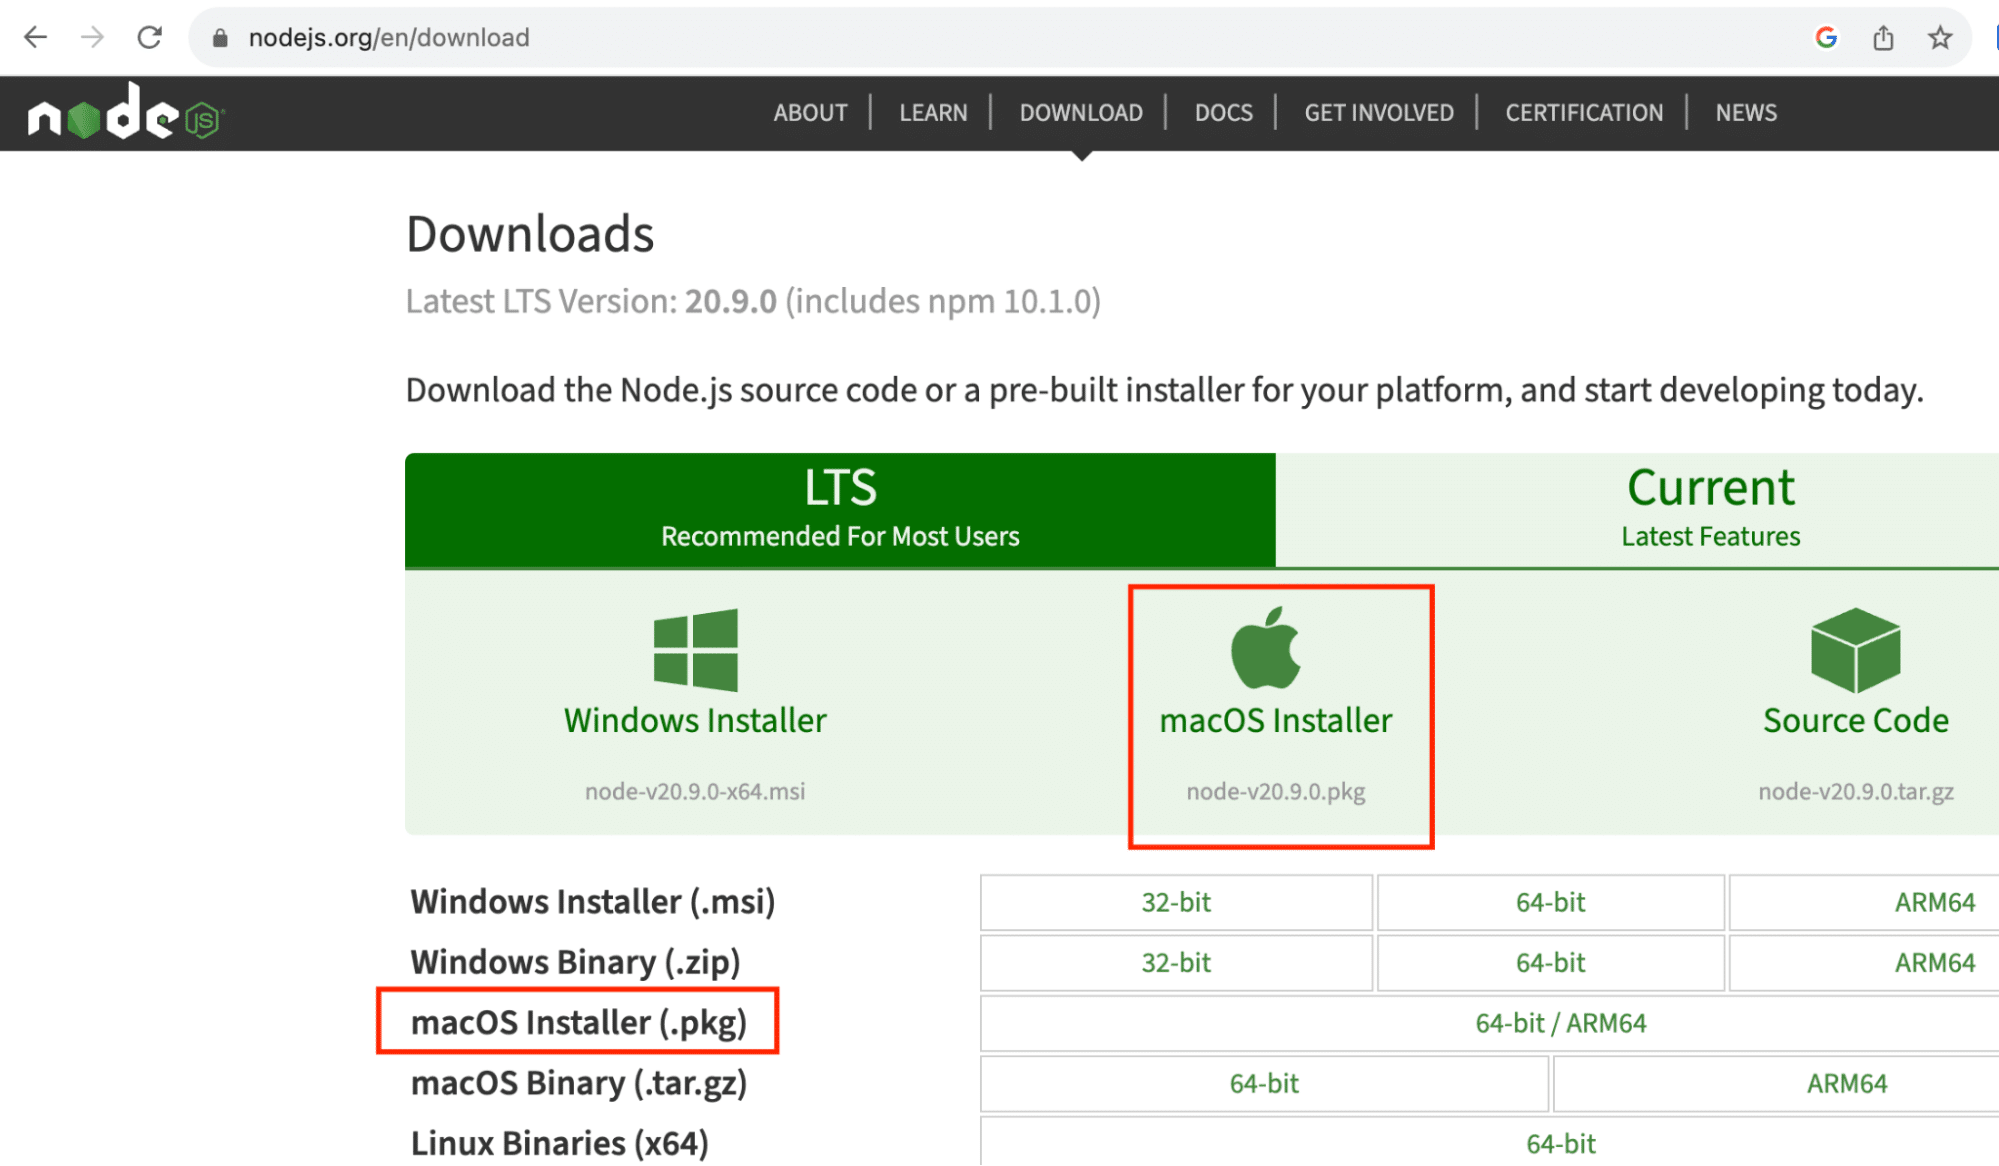Viewport: 1999px width, 1166px height.
Task: Select the 64-bit Linux Binaries option
Action: [1560, 1143]
